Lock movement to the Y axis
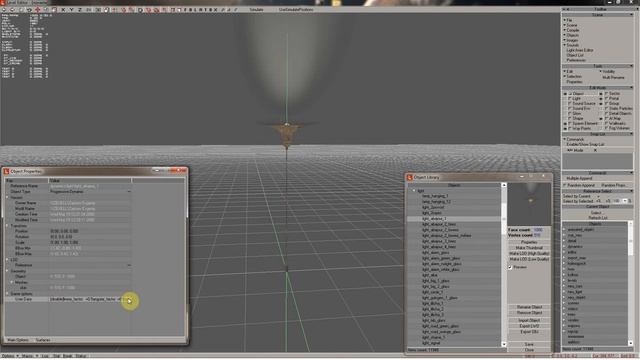Screen dimensions: 640x360 click(71, 9)
